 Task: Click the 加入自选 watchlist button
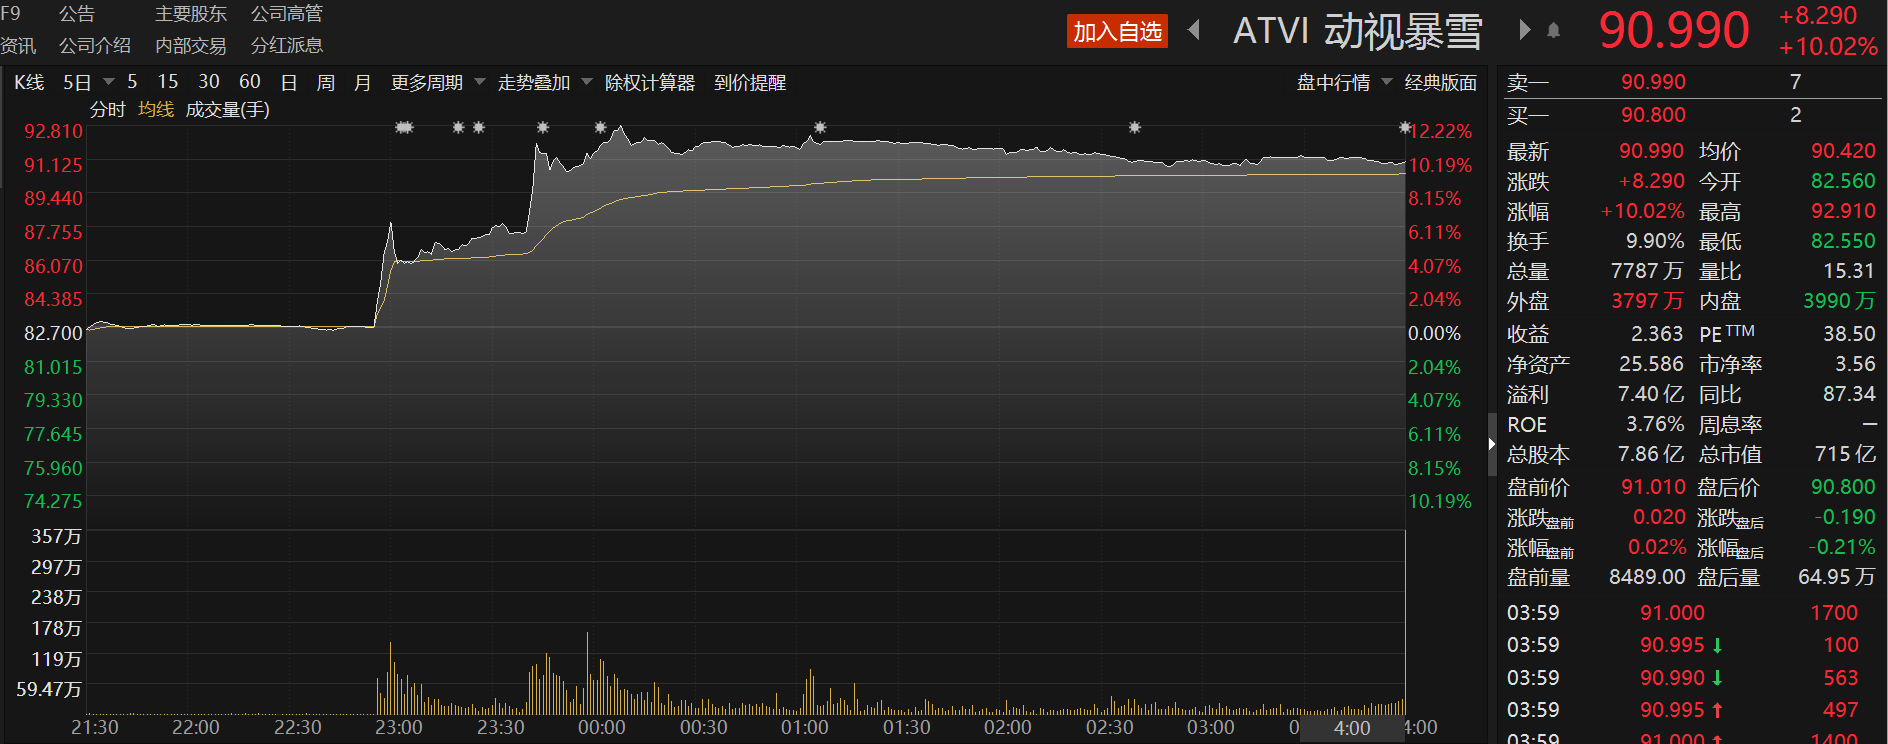(x=1118, y=31)
